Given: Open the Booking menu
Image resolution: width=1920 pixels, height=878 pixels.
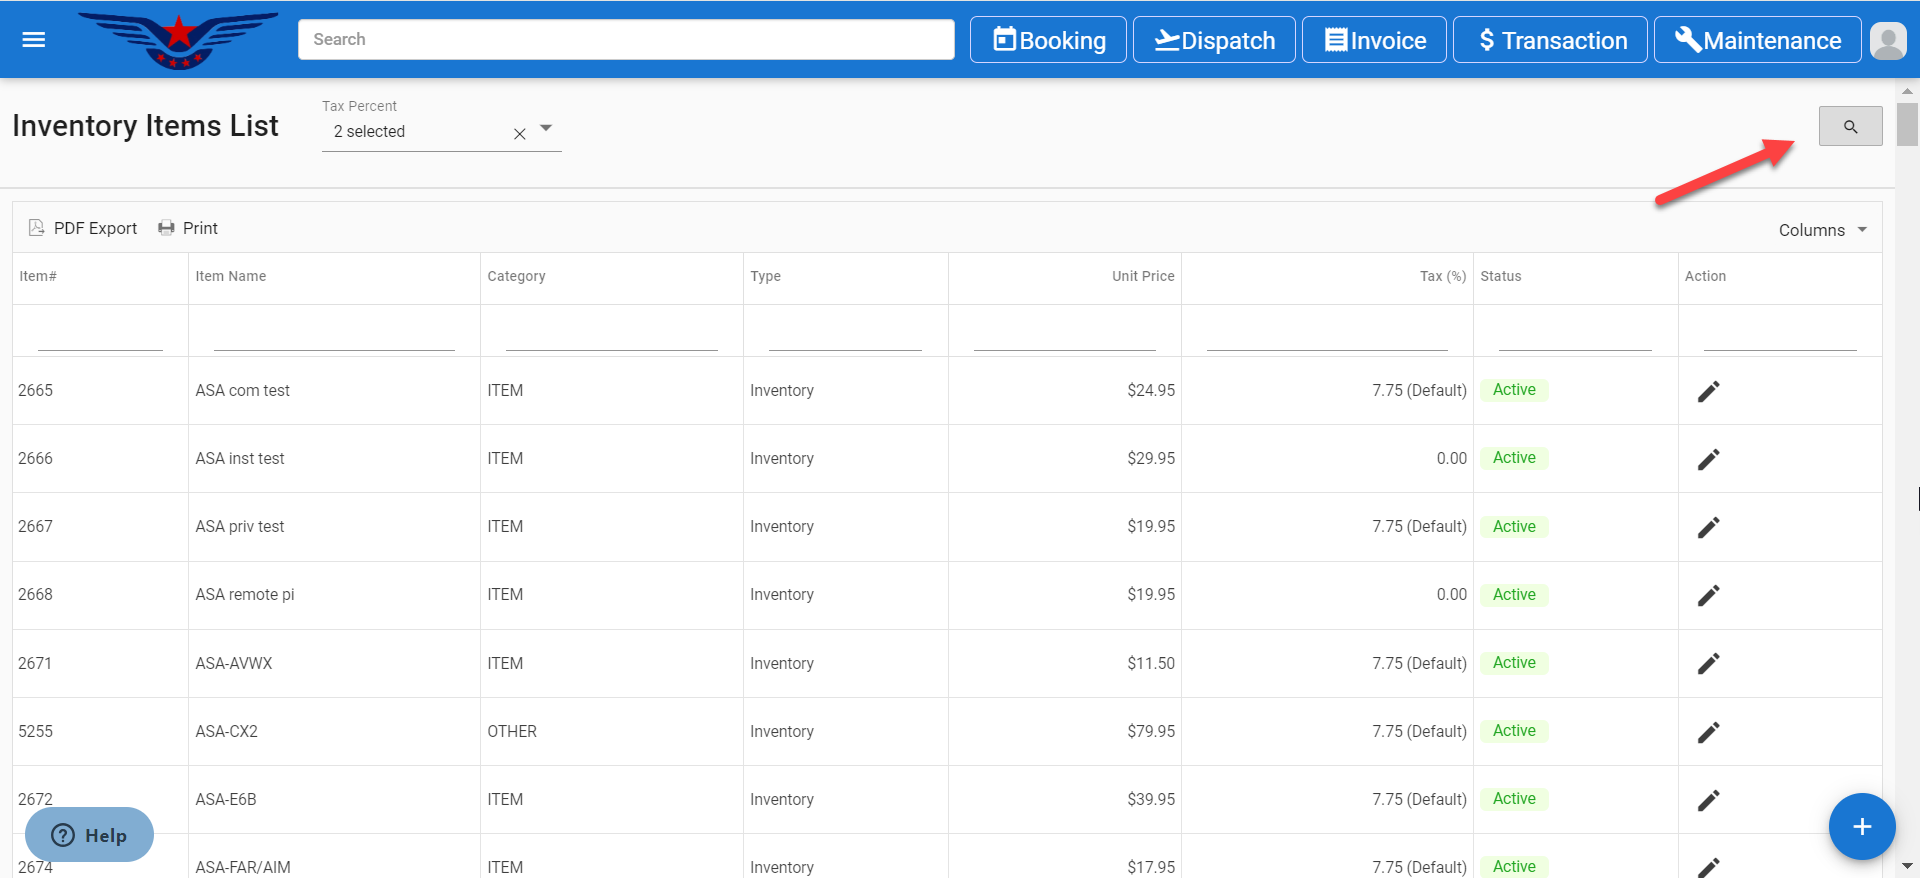Looking at the screenshot, I should 1048,40.
